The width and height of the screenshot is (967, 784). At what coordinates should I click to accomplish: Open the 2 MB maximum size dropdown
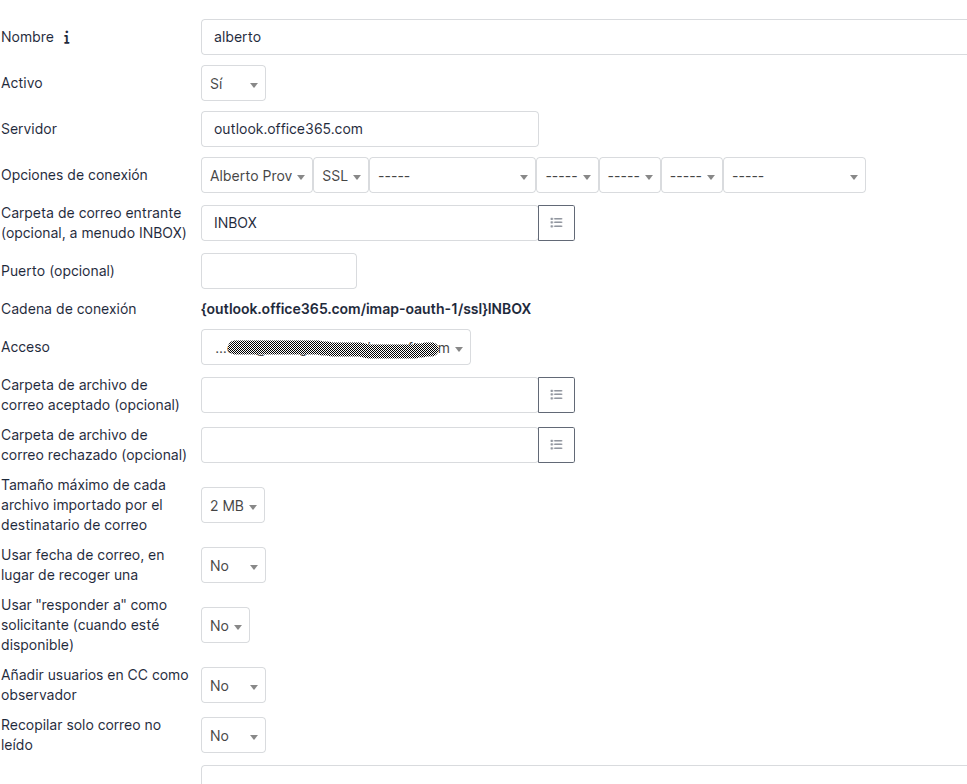pyautogui.click(x=232, y=505)
